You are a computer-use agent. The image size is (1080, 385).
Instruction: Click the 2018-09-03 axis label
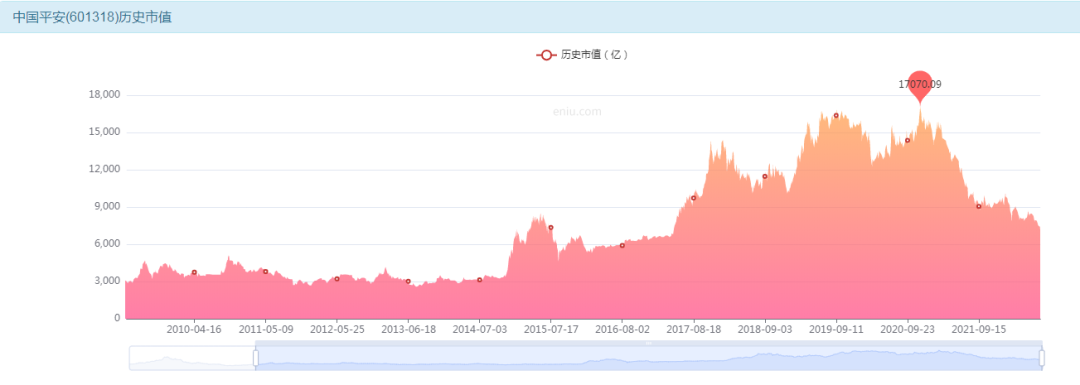(x=765, y=330)
